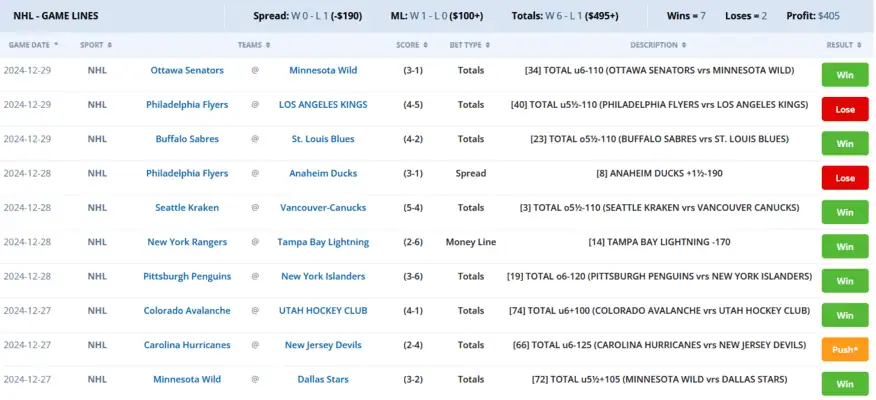Open the UTAH HOCKEY CLUB team link
876x400 pixels.
(323, 311)
